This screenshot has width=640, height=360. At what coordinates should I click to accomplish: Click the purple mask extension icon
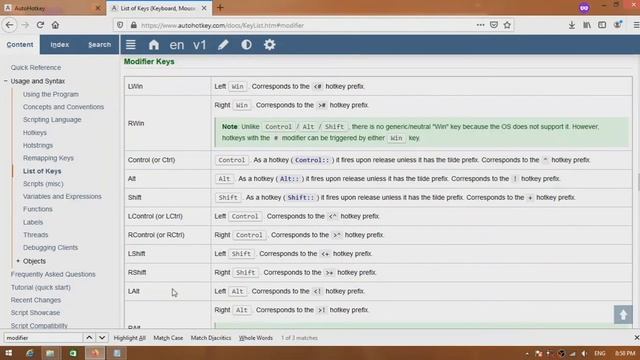pyautogui.click(x=584, y=8)
